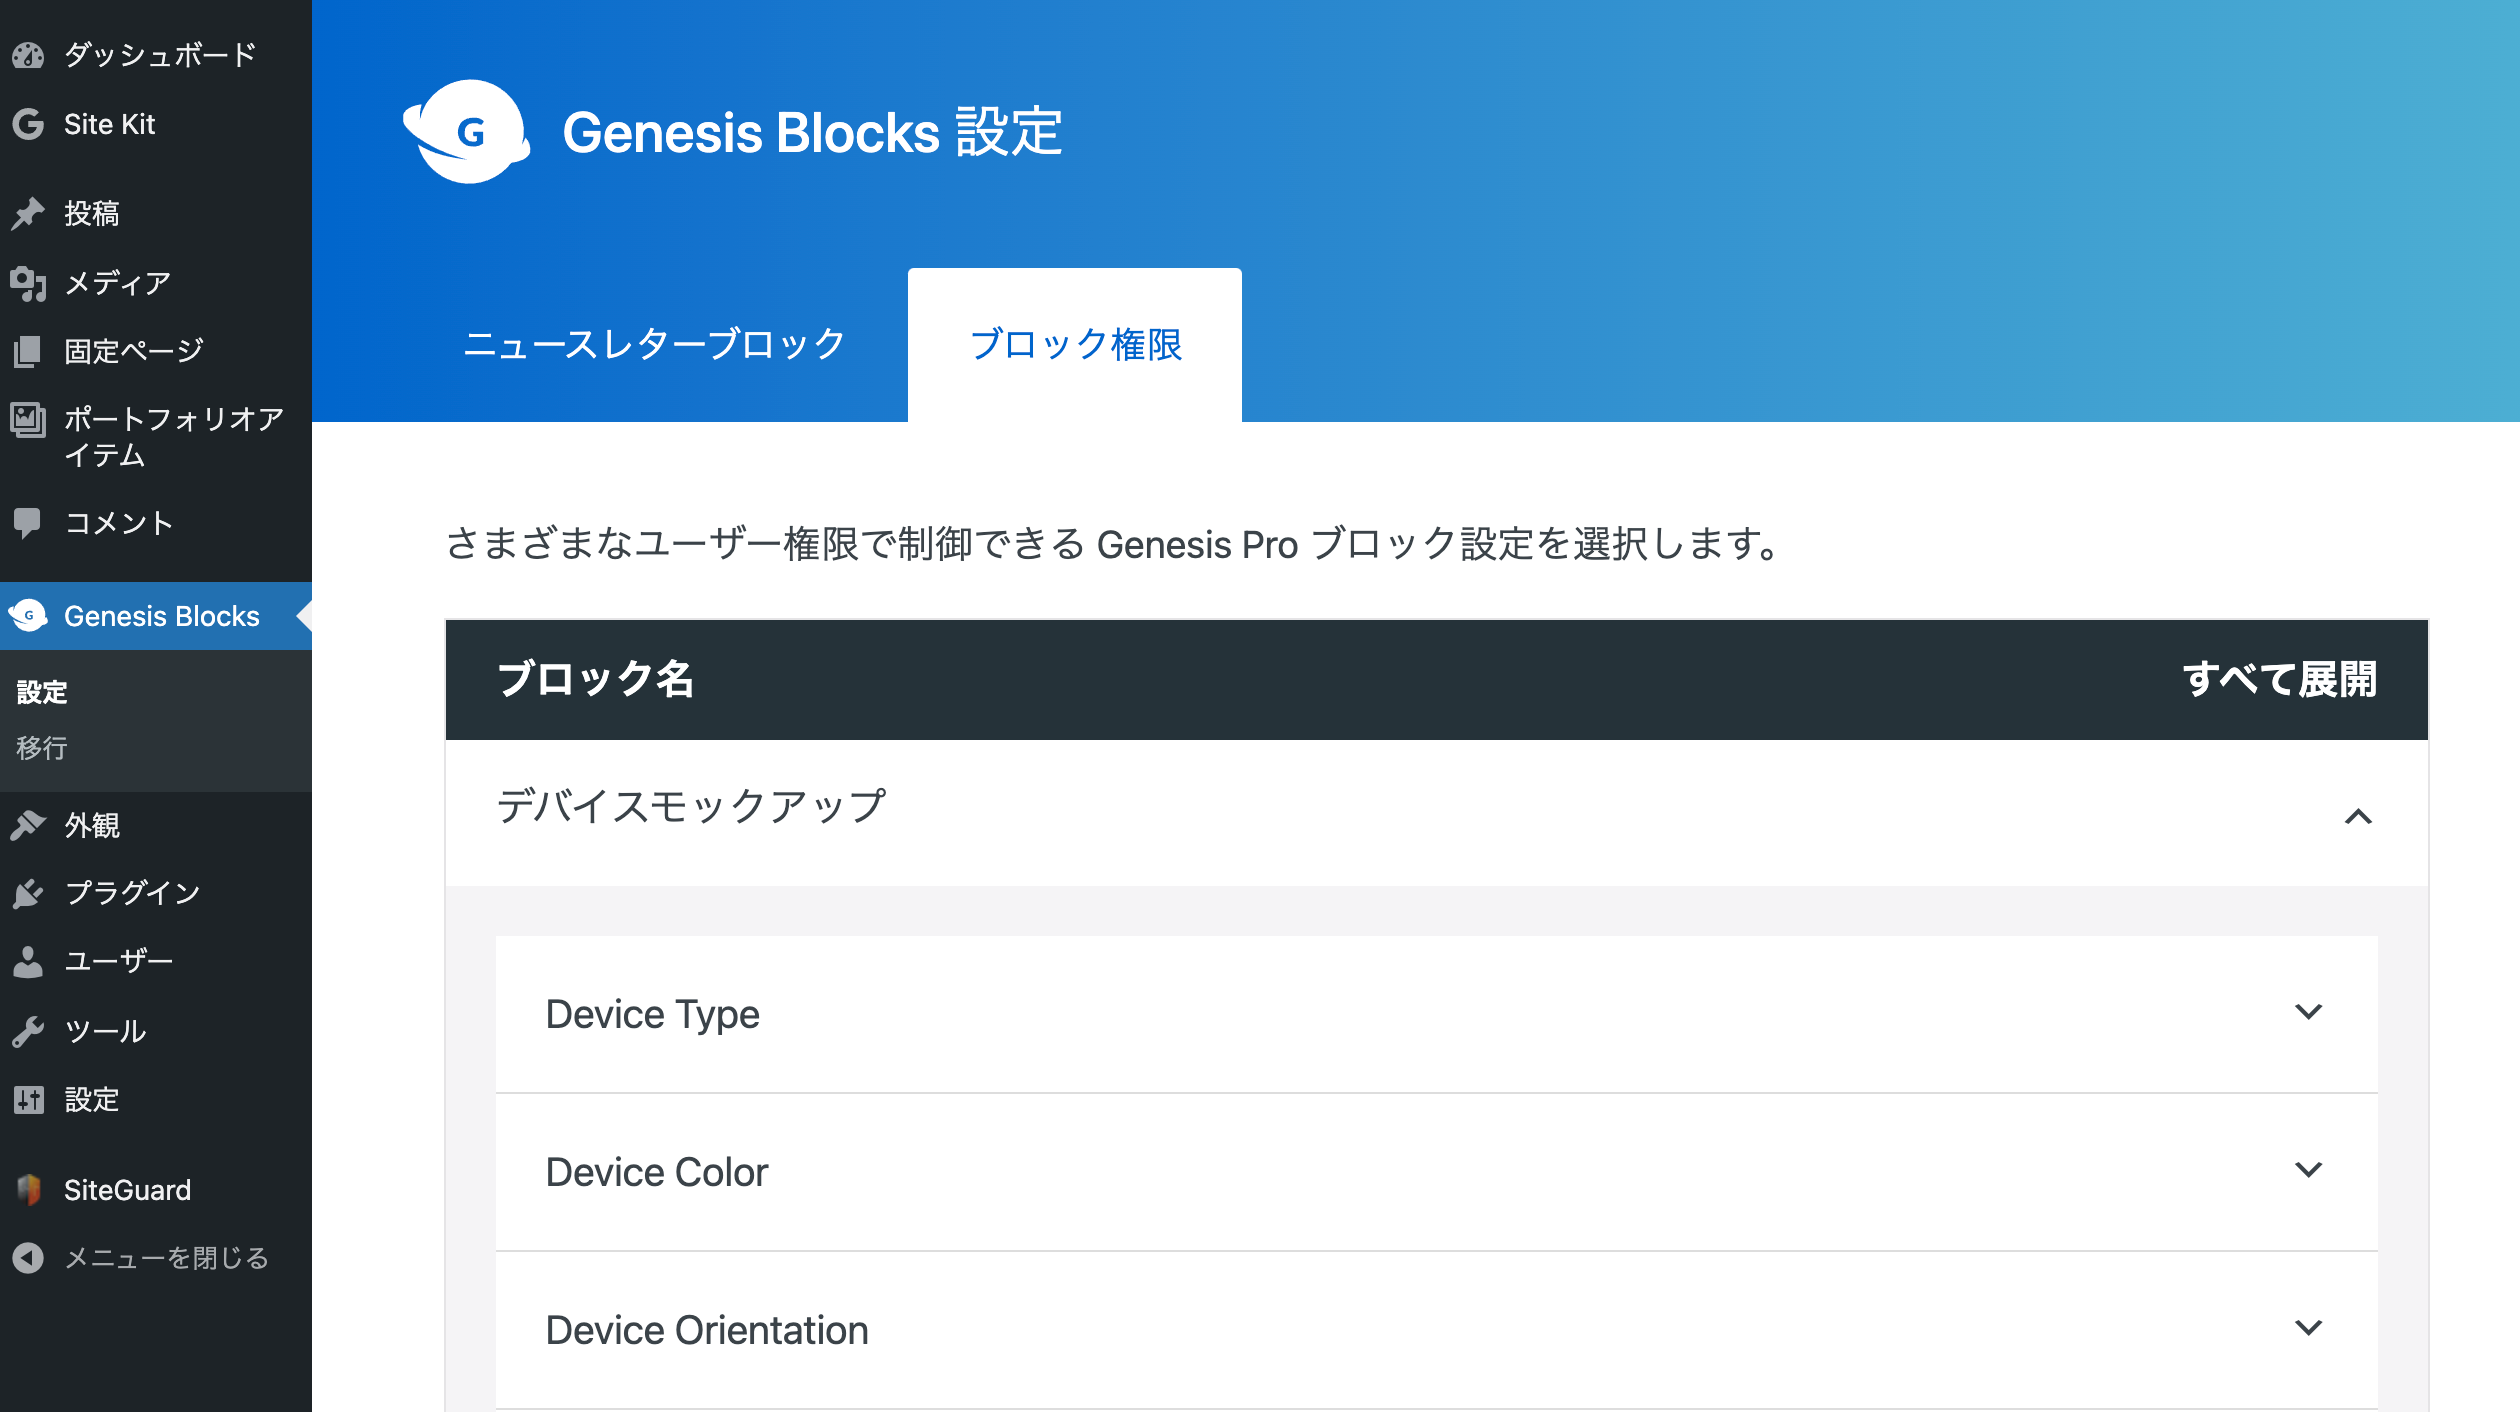Select ブロック権限 settings tab

click(1073, 343)
